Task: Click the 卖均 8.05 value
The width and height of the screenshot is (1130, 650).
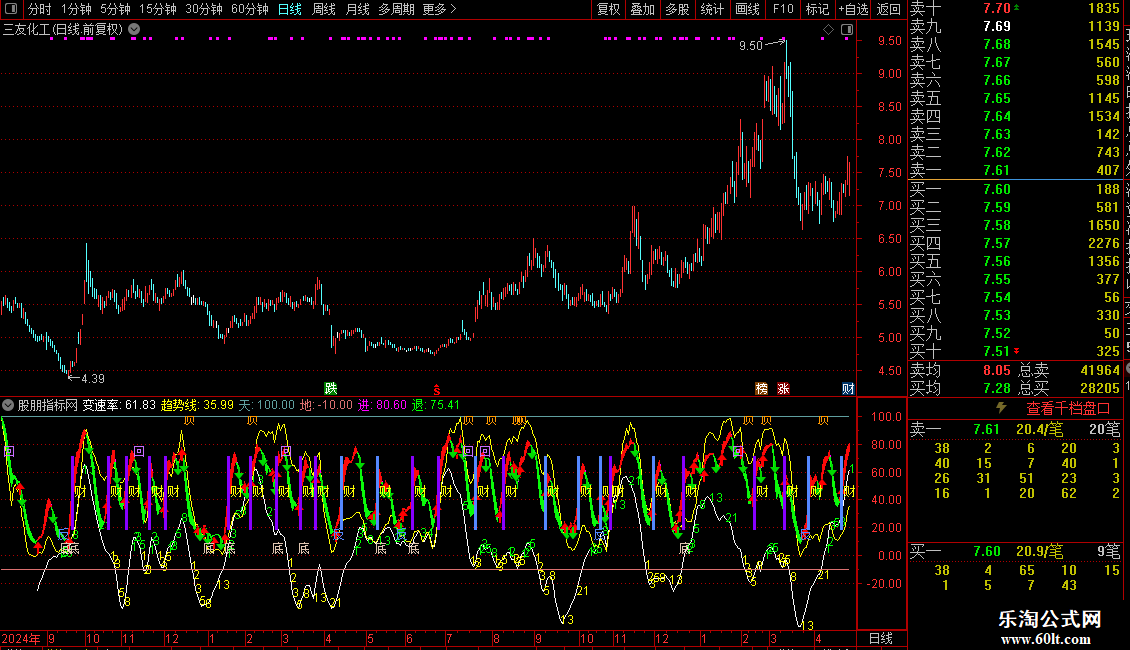Action: (x=997, y=370)
